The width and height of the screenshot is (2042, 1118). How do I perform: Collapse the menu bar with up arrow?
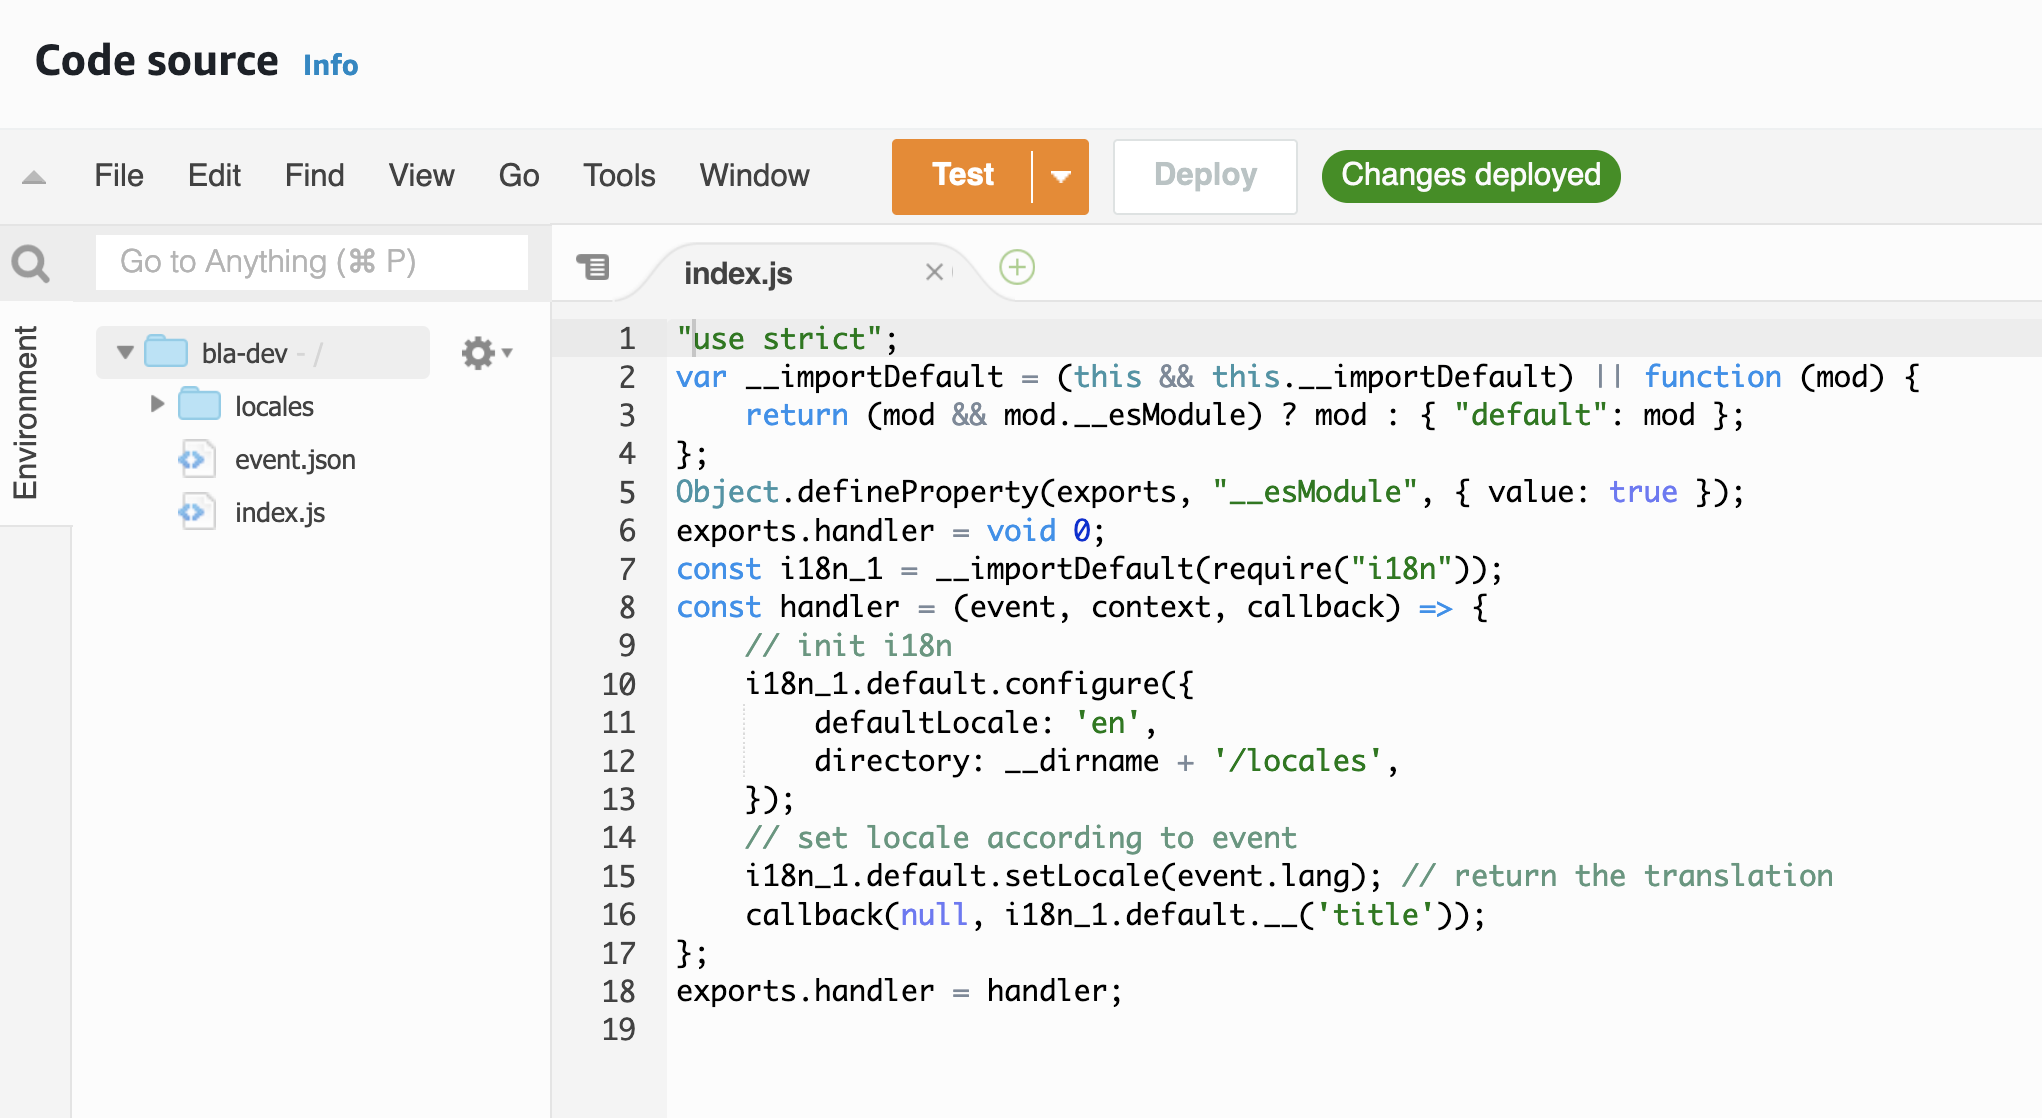(34, 178)
